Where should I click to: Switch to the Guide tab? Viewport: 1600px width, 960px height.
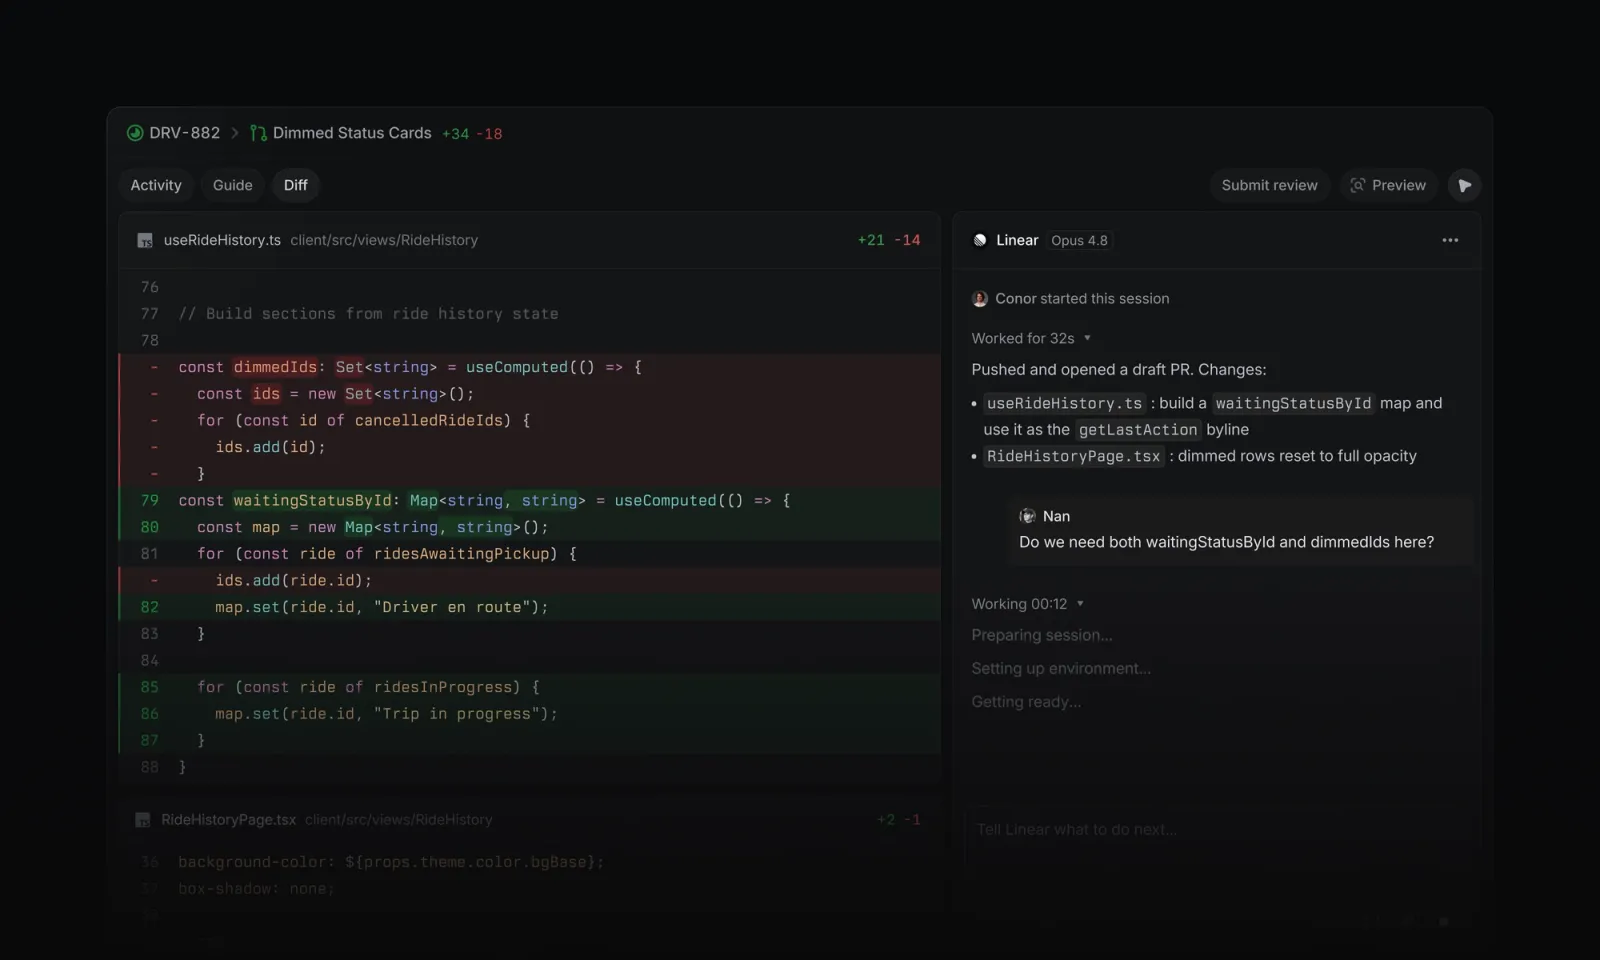233,185
